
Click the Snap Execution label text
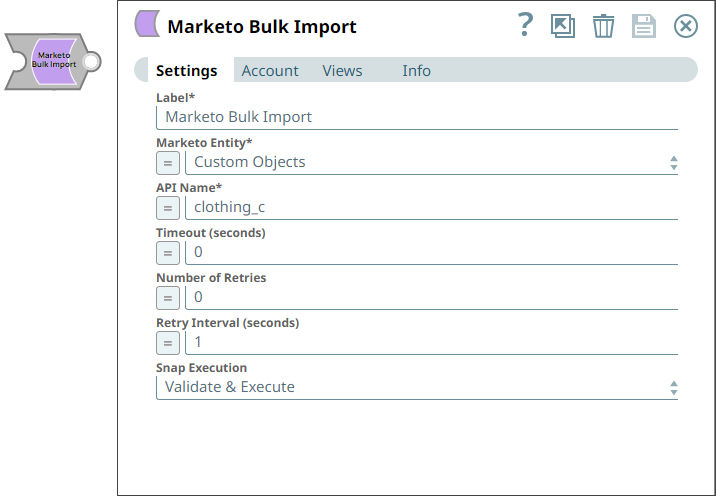201,368
